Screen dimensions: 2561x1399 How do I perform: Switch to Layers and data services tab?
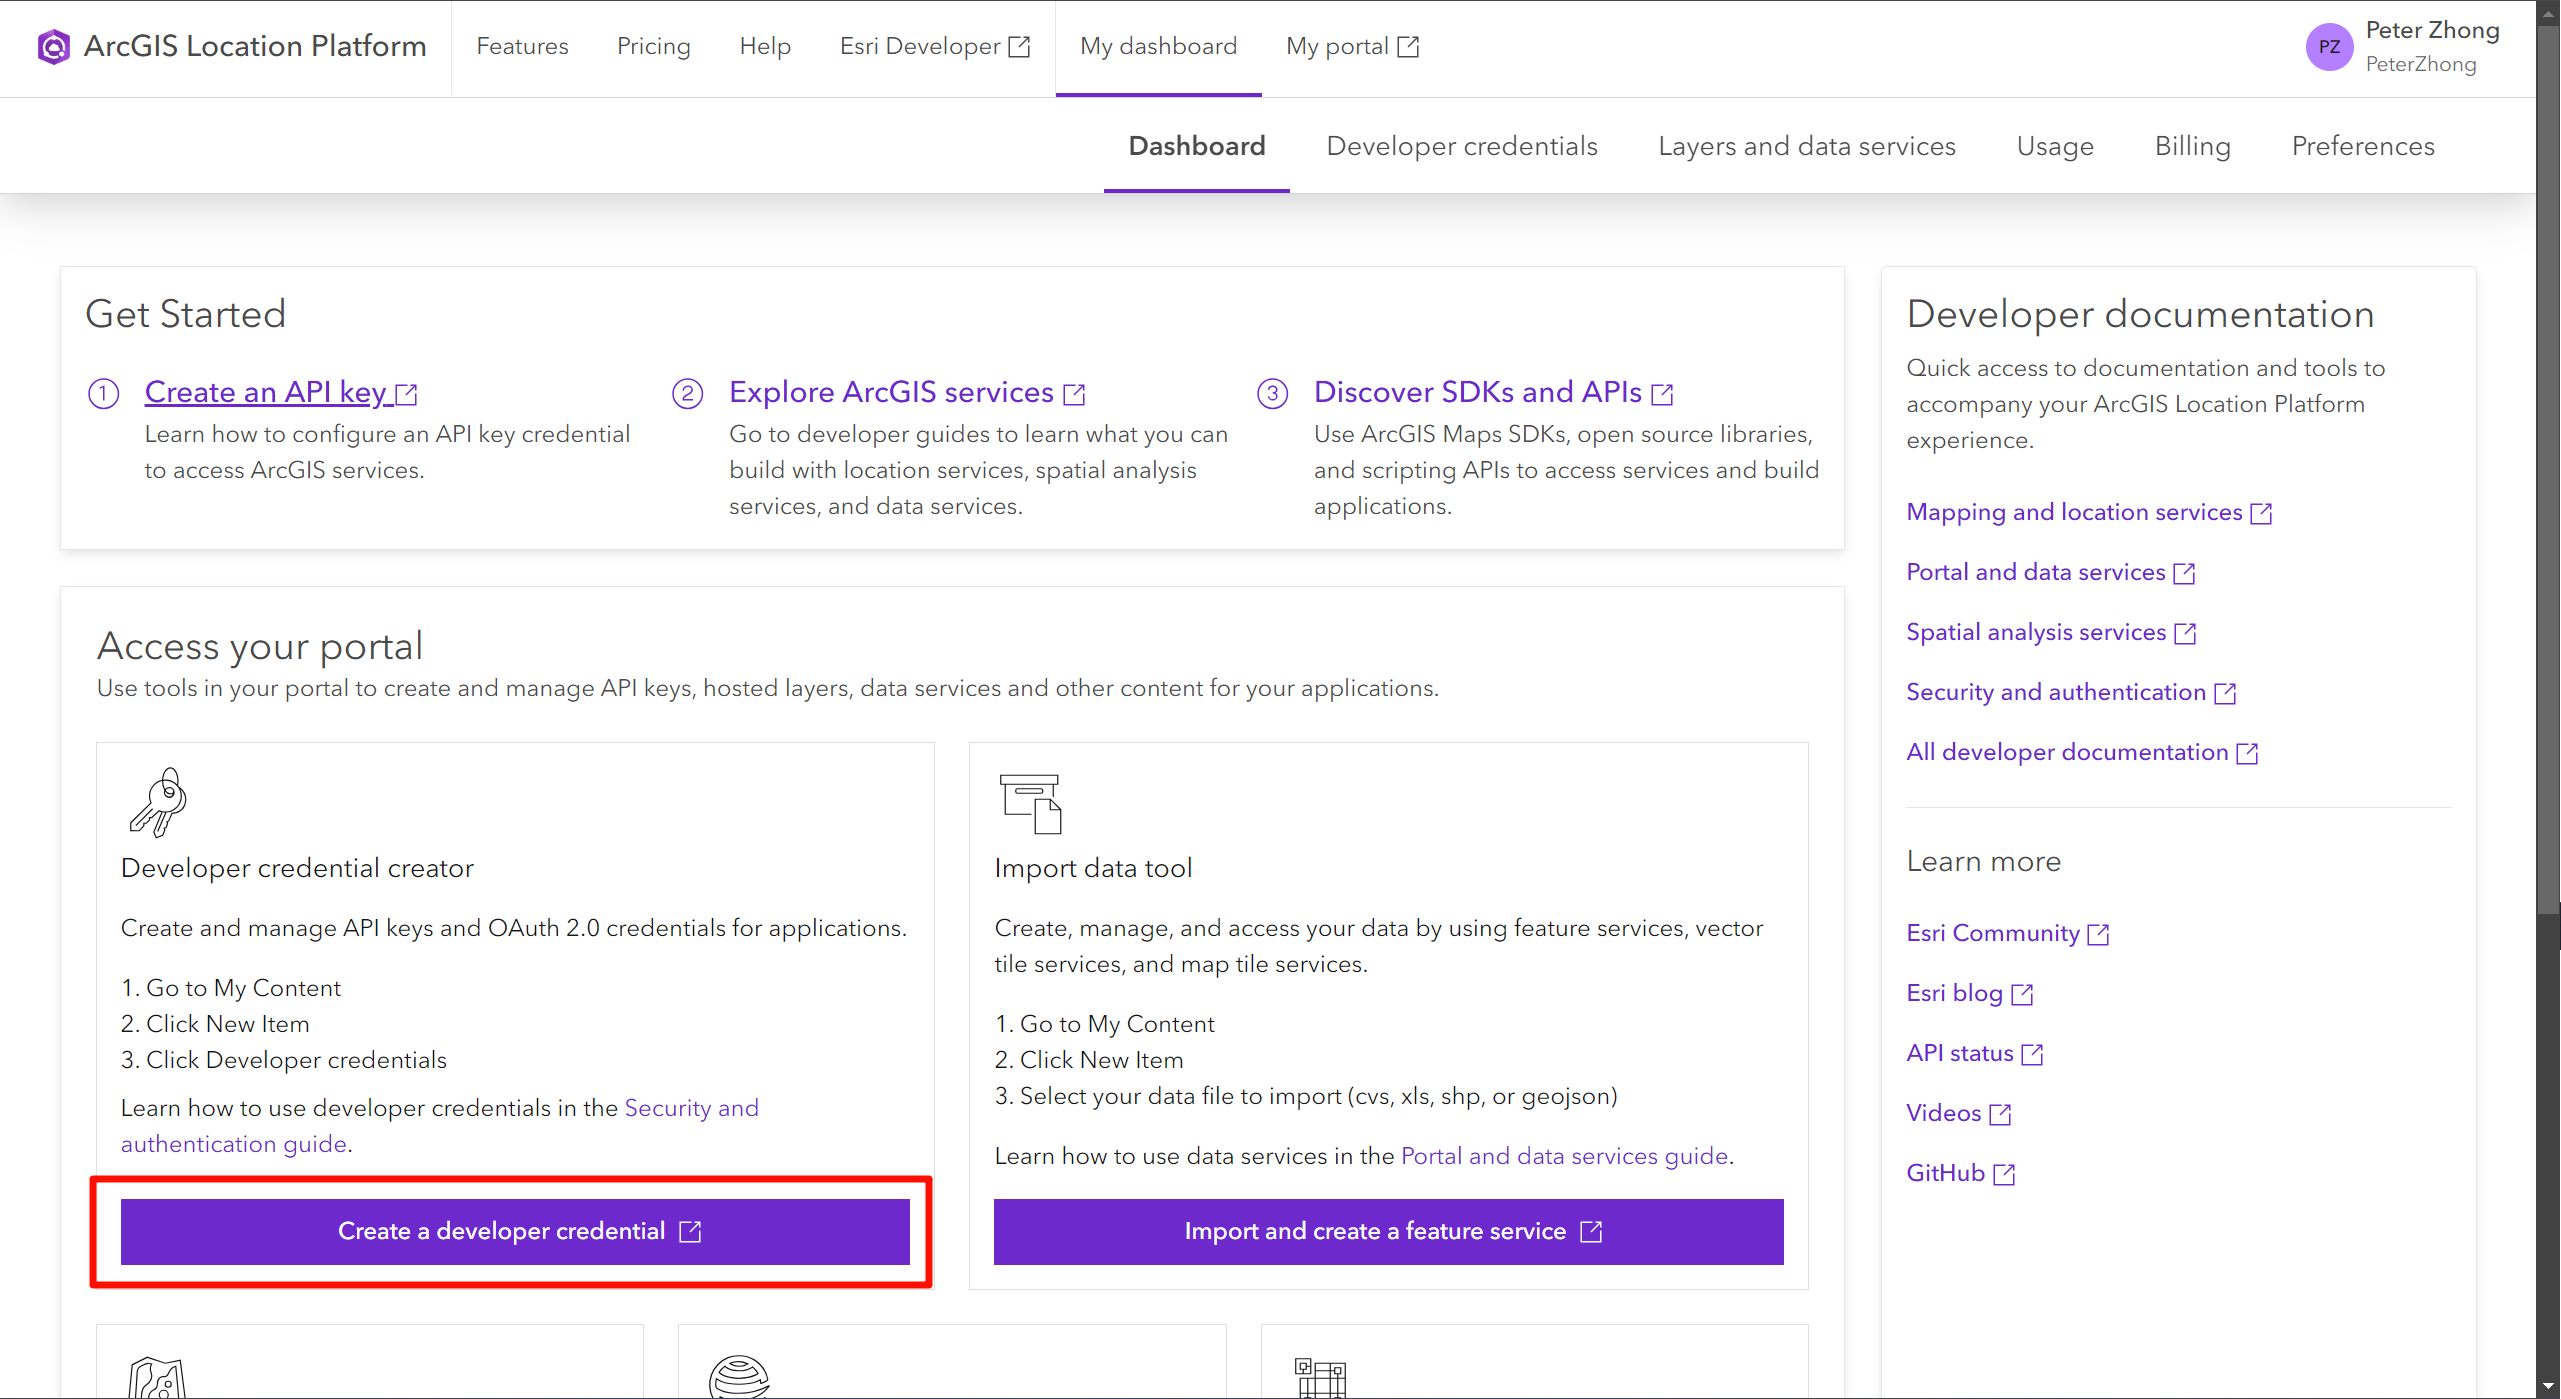tap(1807, 146)
